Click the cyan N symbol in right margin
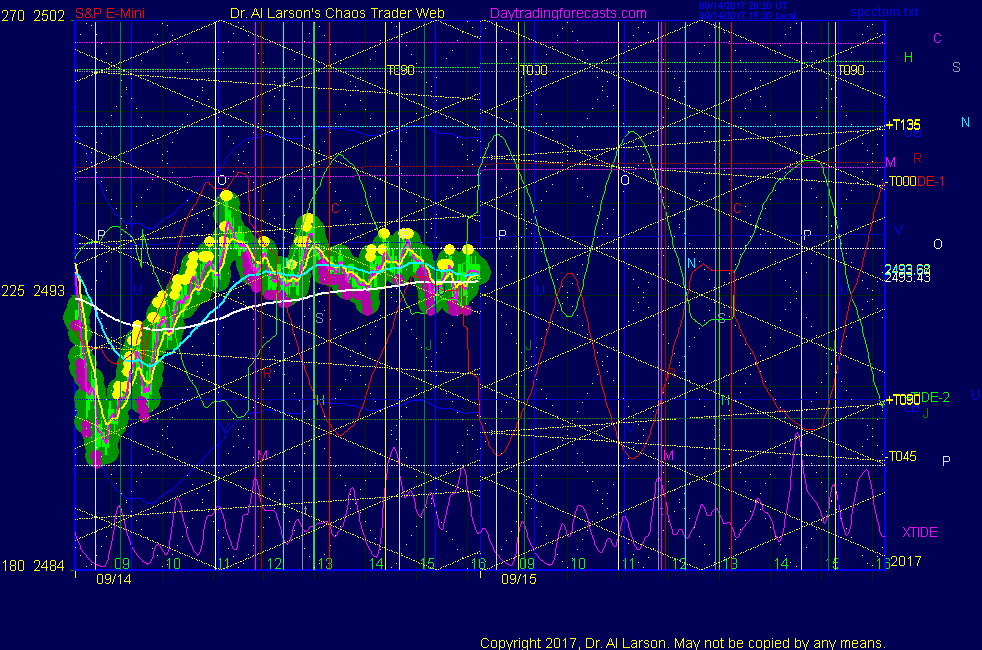Image resolution: width=982 pixels, height=650 pixels. (x=965, y=122)
